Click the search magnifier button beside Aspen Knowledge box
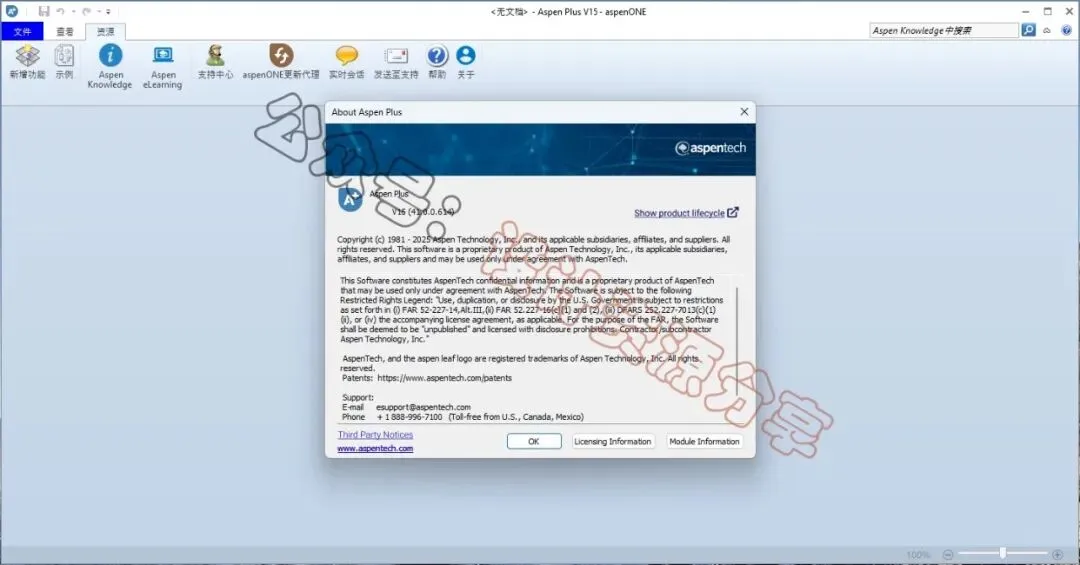 point(1028,30)
